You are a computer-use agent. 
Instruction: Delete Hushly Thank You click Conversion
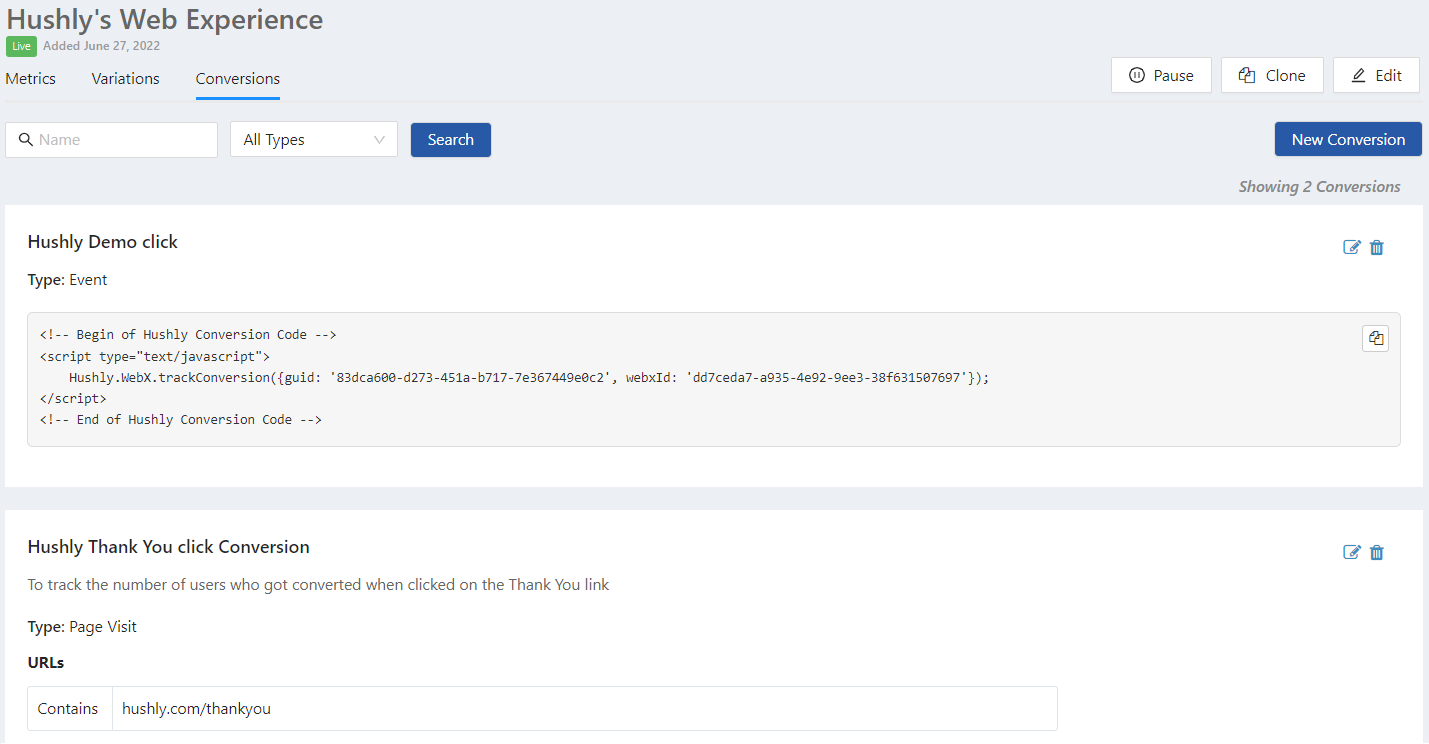click(x=1377, y=552)
